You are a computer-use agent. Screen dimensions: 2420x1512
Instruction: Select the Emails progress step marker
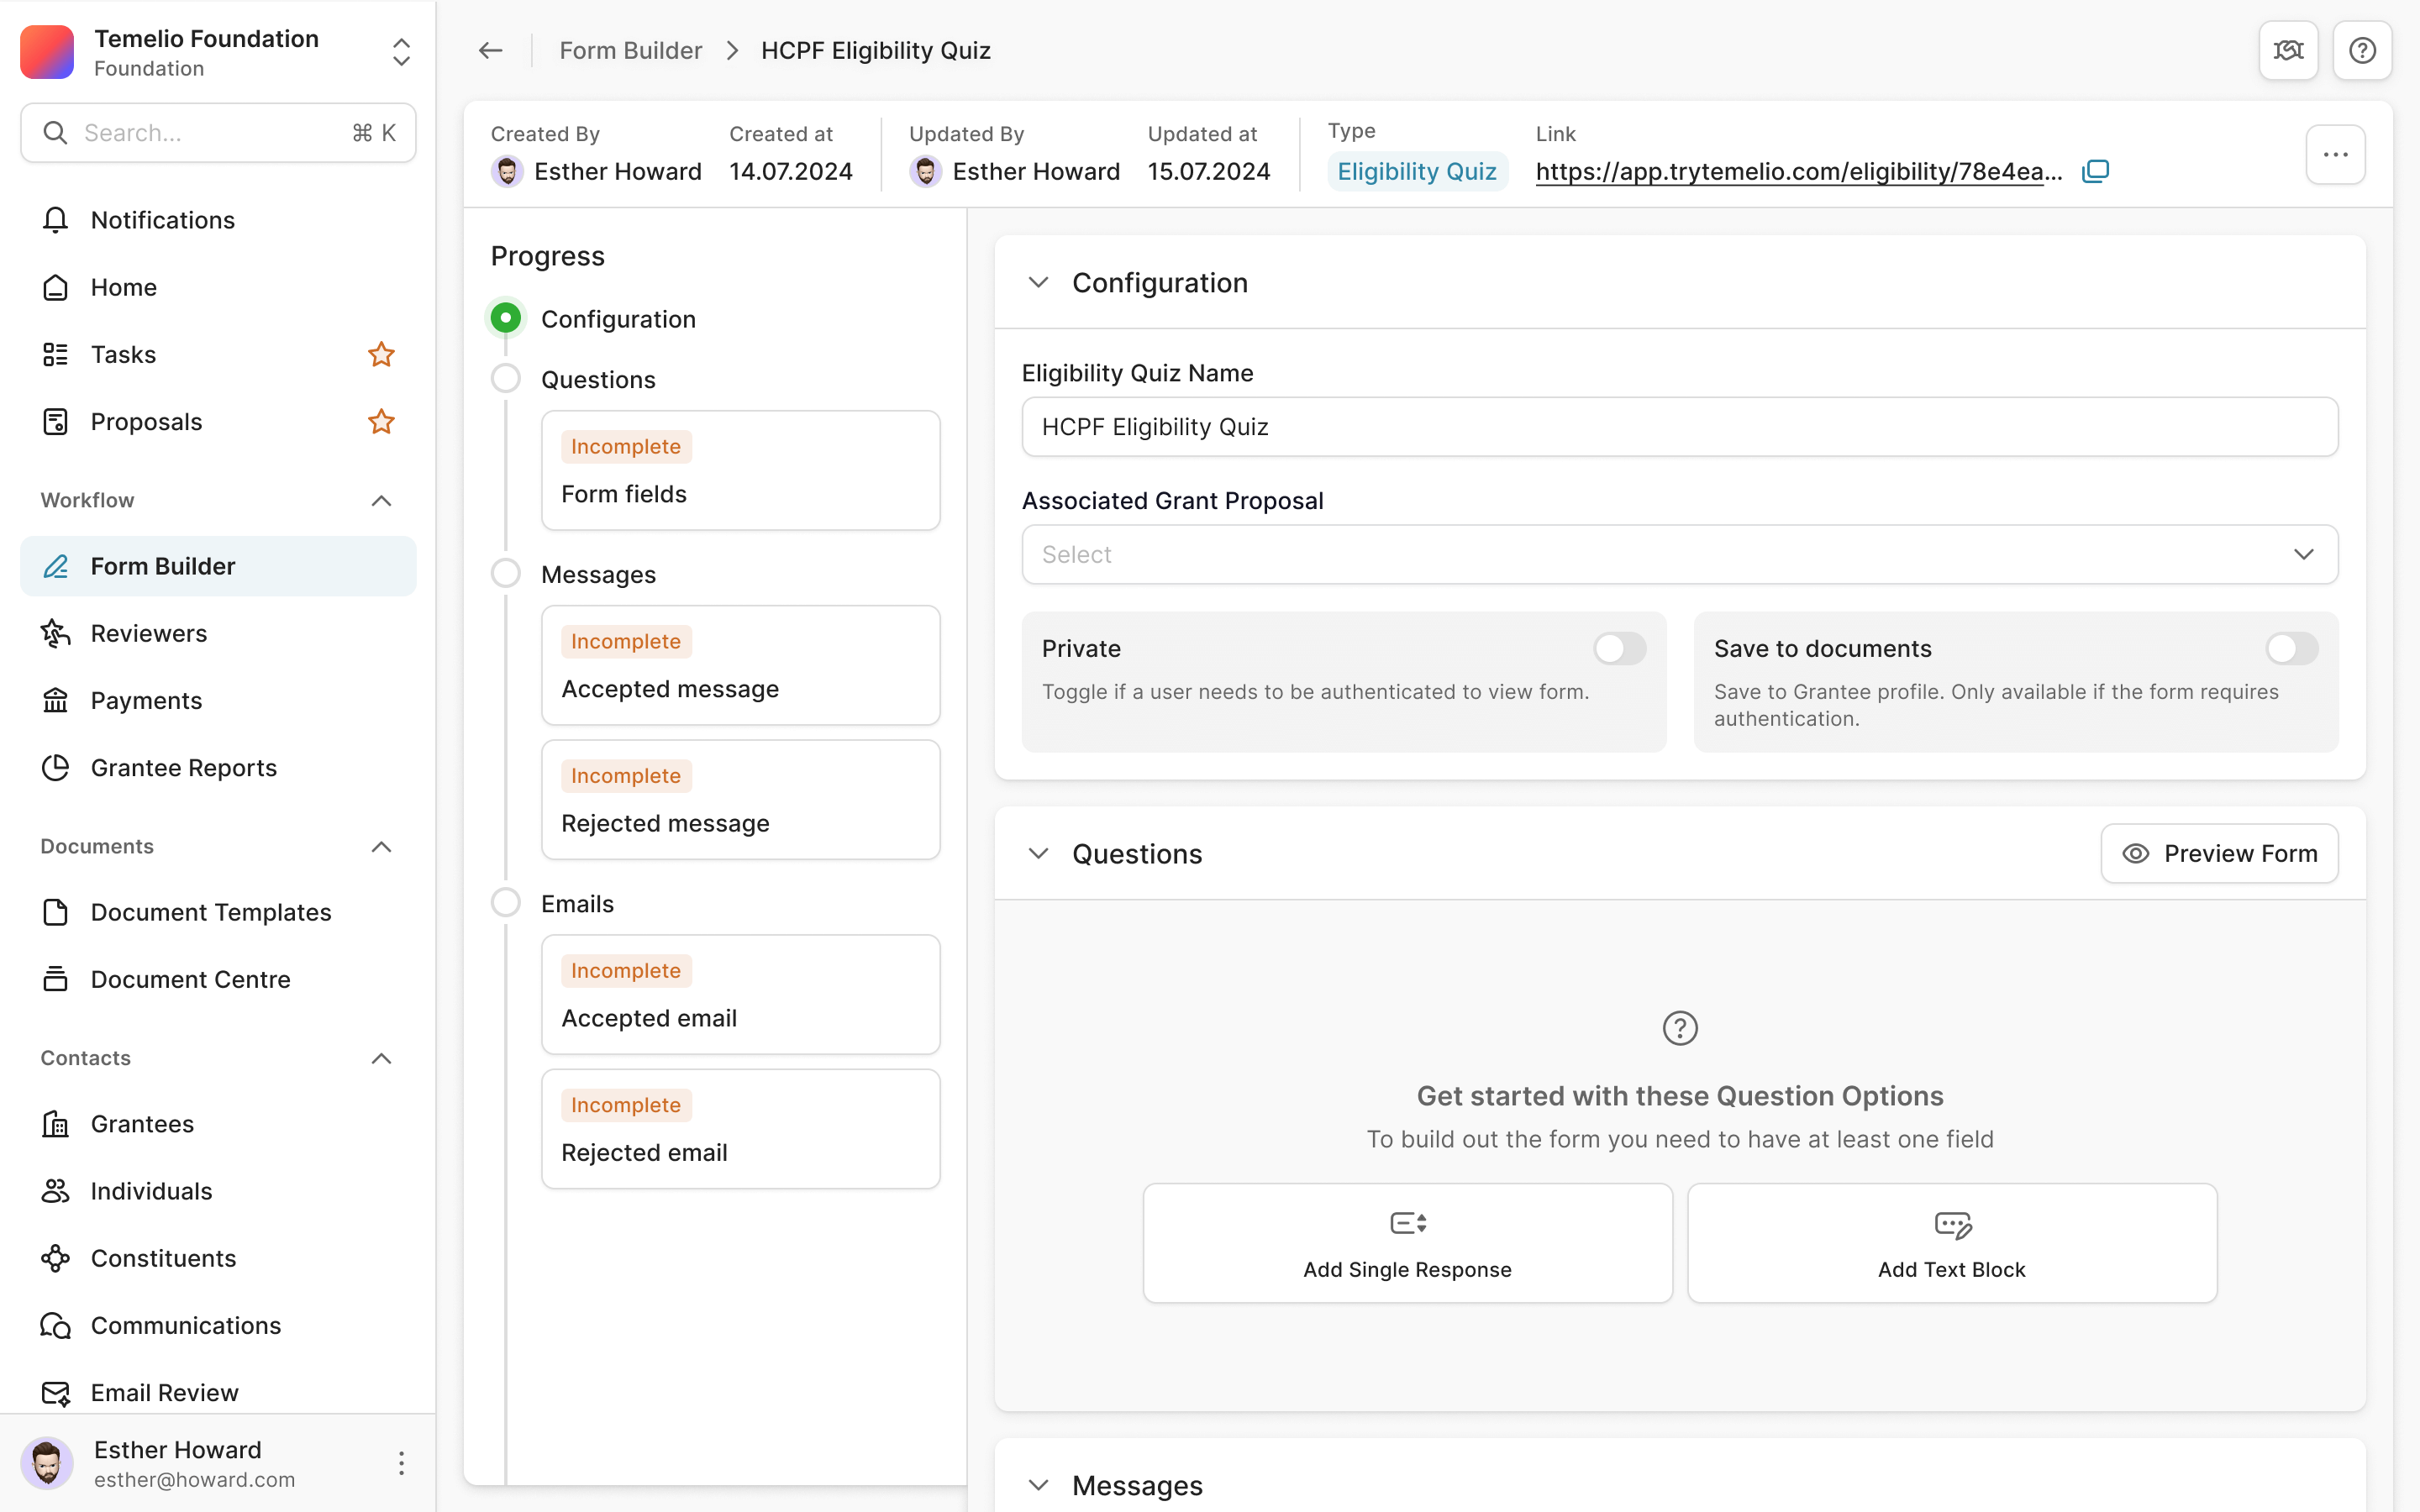click(506, 903)
